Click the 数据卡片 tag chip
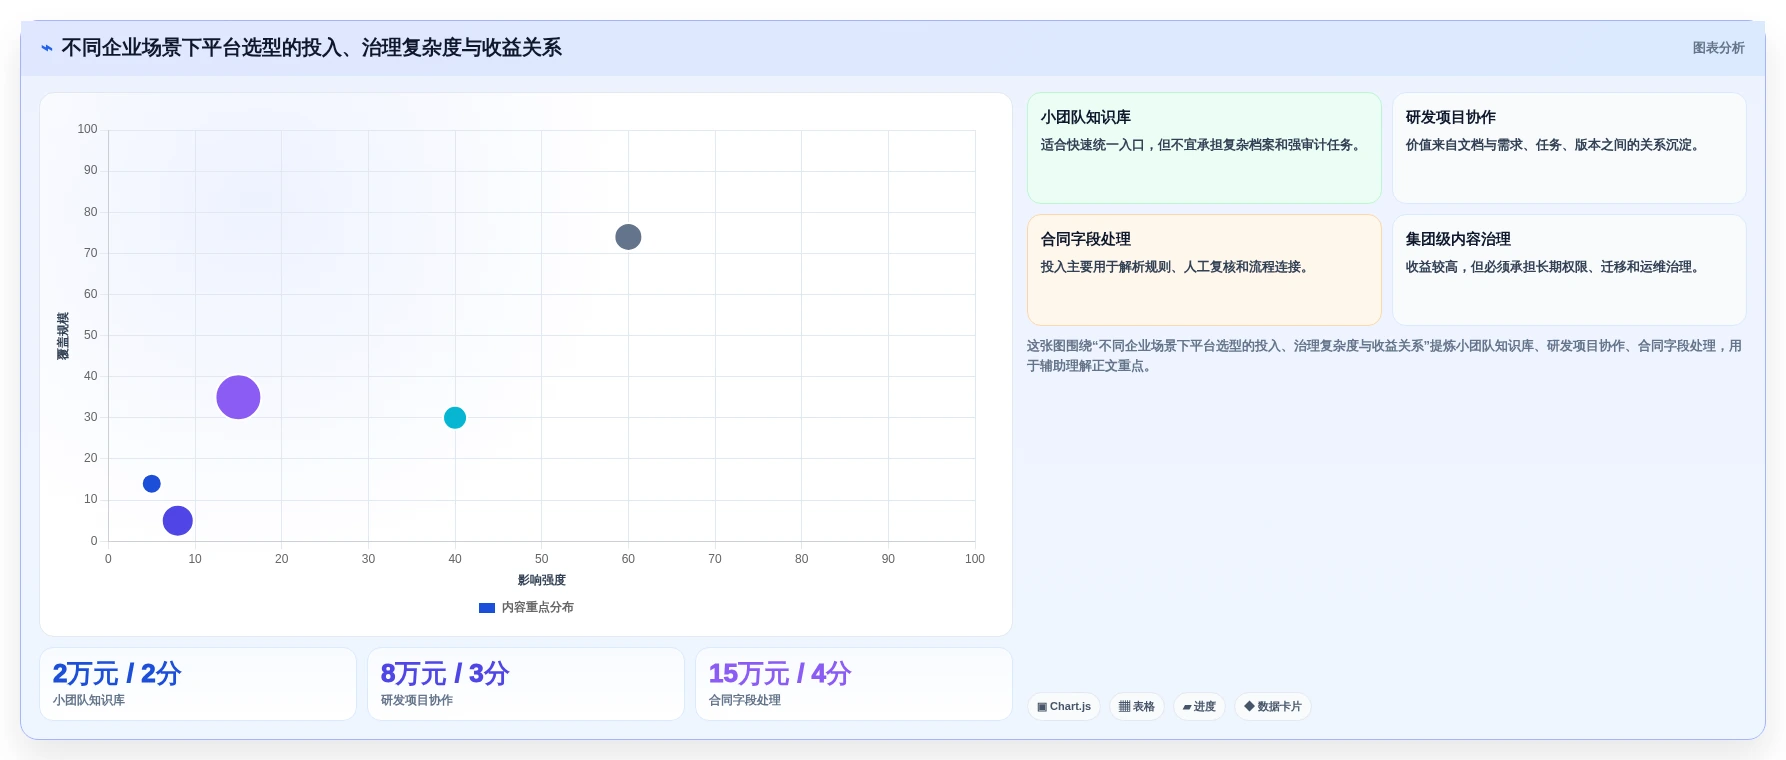 (1273, 707)
